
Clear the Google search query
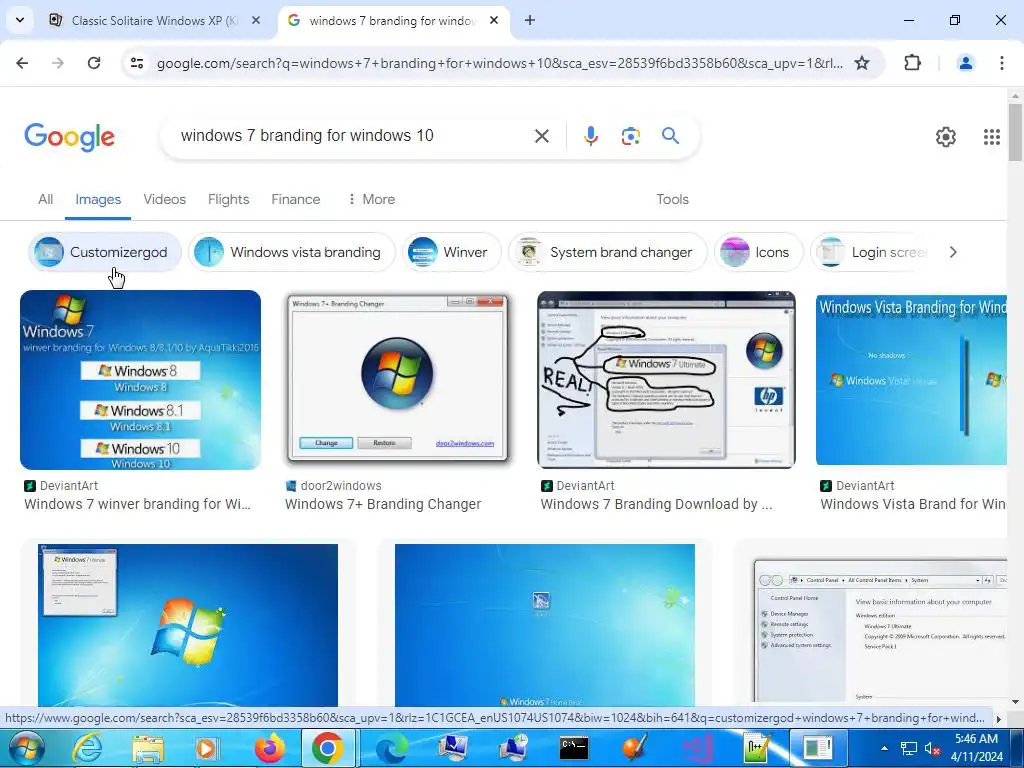[x=541, y=136]
